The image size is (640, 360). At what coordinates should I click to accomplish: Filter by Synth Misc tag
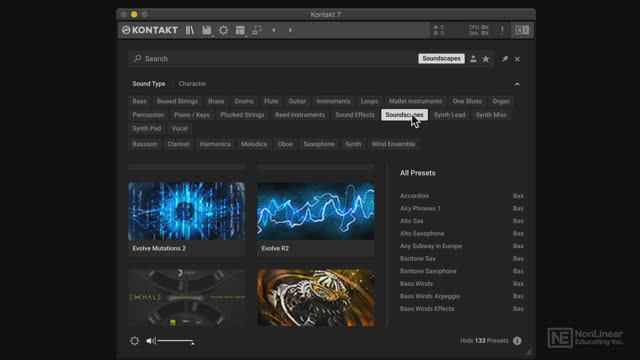(491, 115)
